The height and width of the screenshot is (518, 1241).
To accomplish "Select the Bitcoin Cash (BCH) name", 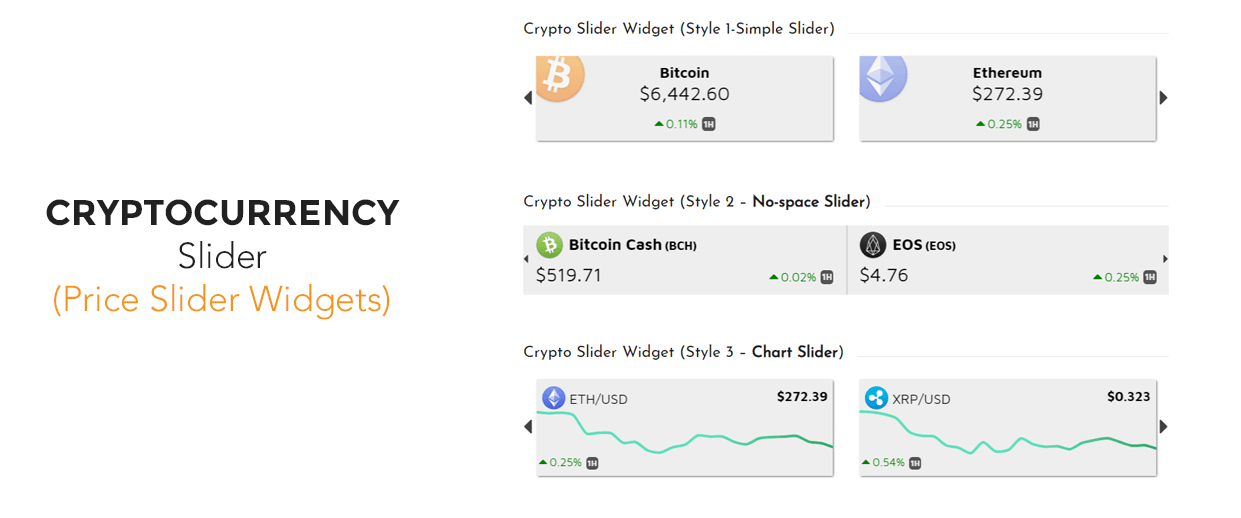I will pyautogui.click(x=633, y=245).
